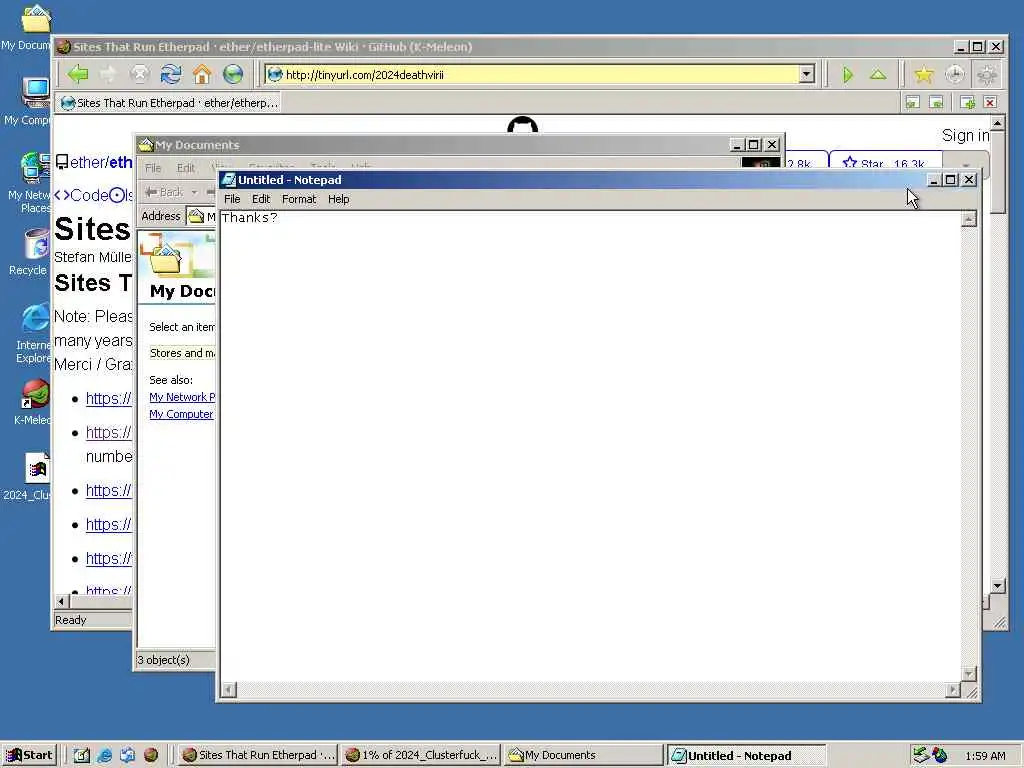Click the green Go arrow button
This screenshot has height=768, width=1024.
(848, 75)
